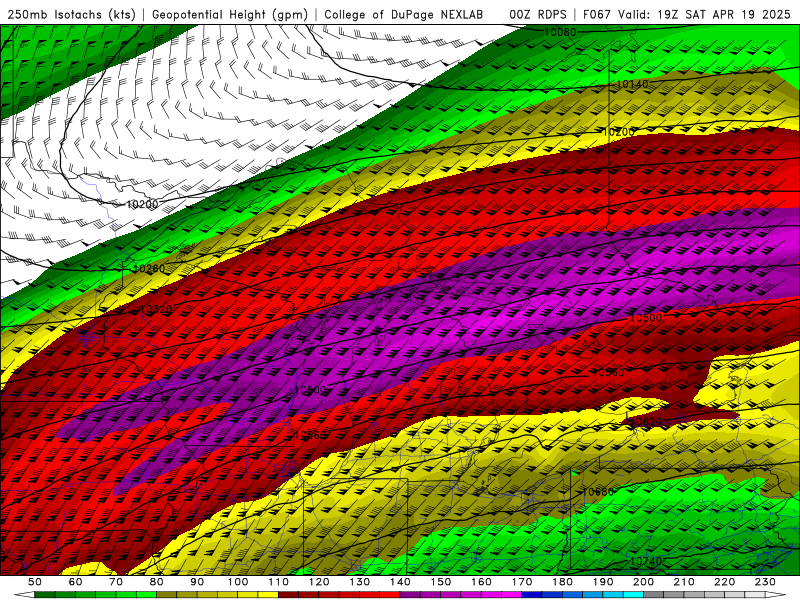This screenshot has height=600, width=800.
Task: Click the 90 value on the color scale
Action: [x=197, y=582]
